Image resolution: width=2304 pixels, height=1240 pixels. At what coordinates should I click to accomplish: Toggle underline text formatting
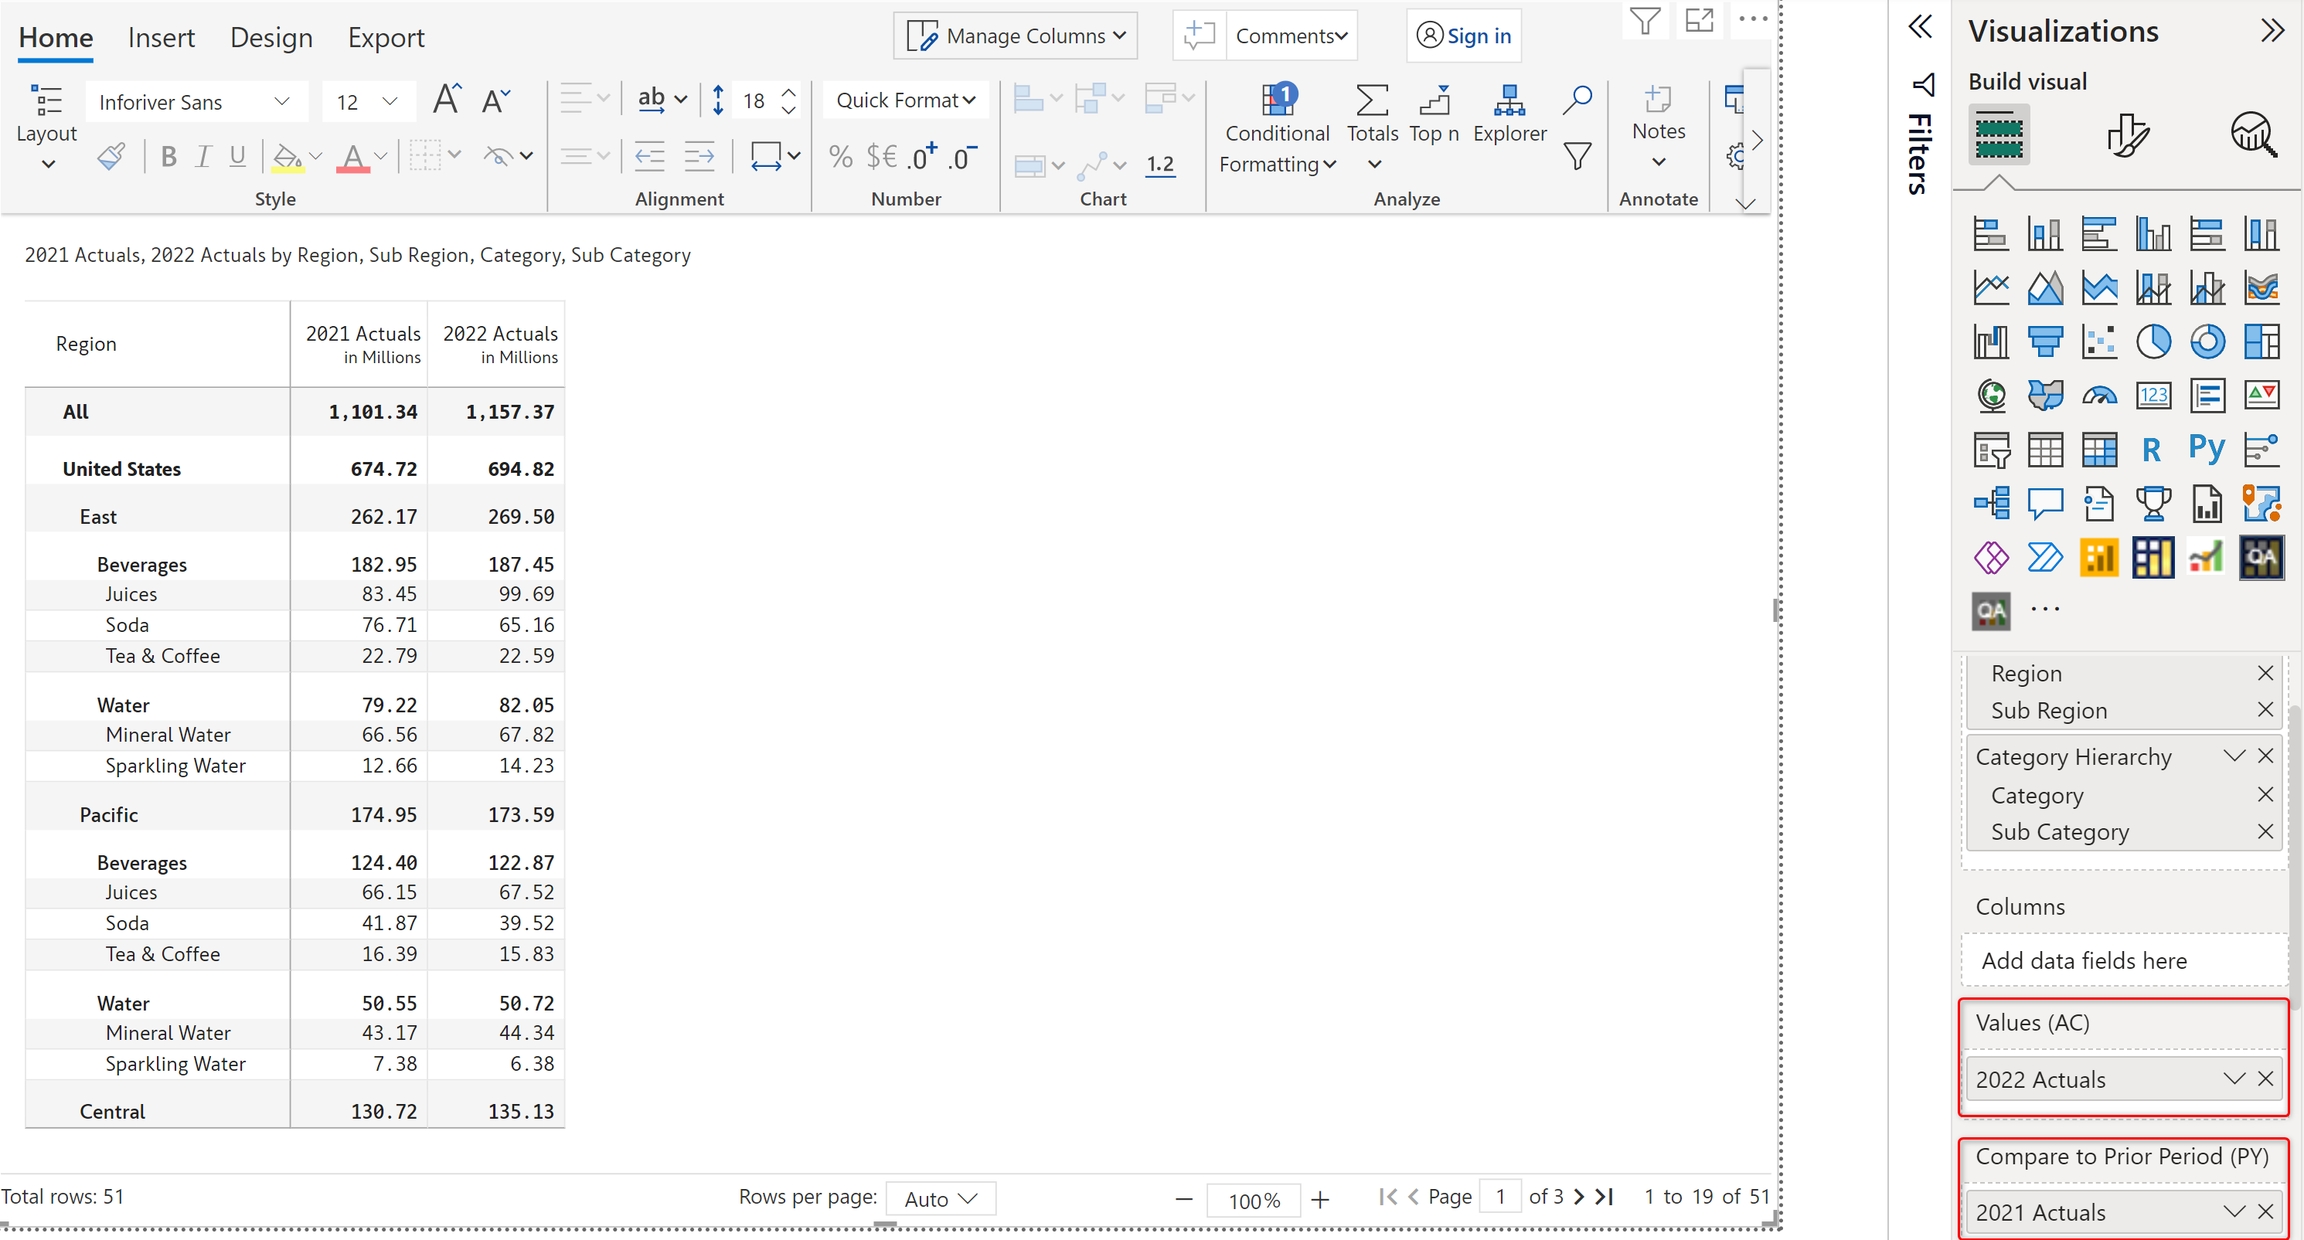click(237, 157)
